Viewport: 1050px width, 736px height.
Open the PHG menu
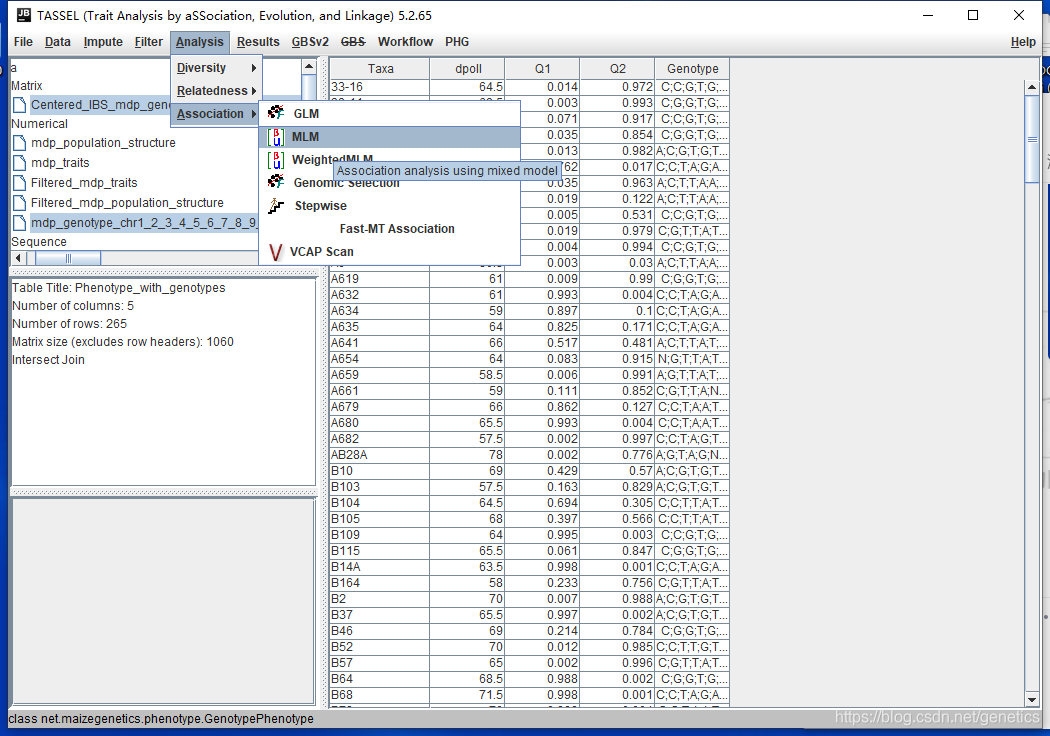tap(457, 42)
